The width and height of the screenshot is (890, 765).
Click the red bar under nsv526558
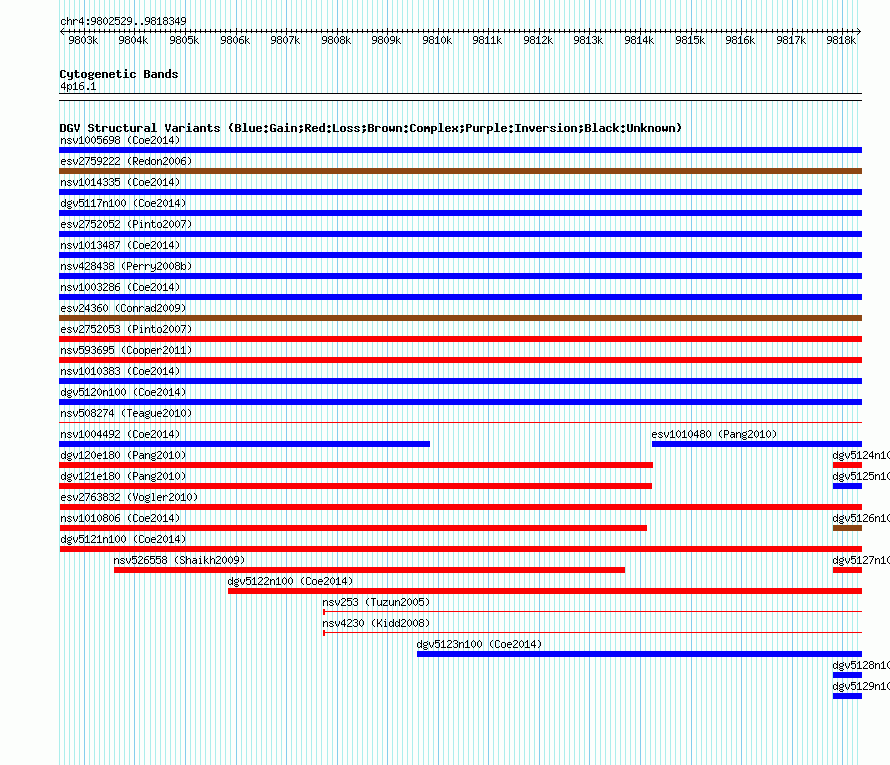(369, 570)
